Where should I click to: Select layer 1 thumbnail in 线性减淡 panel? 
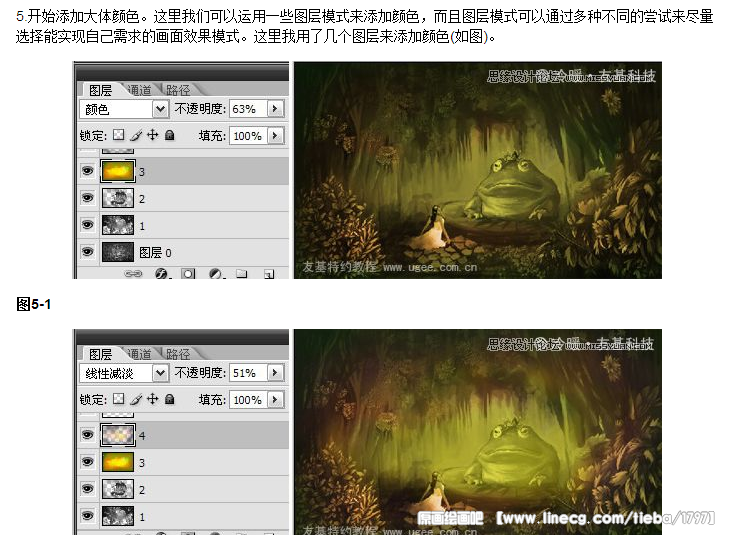pos(118,516)
